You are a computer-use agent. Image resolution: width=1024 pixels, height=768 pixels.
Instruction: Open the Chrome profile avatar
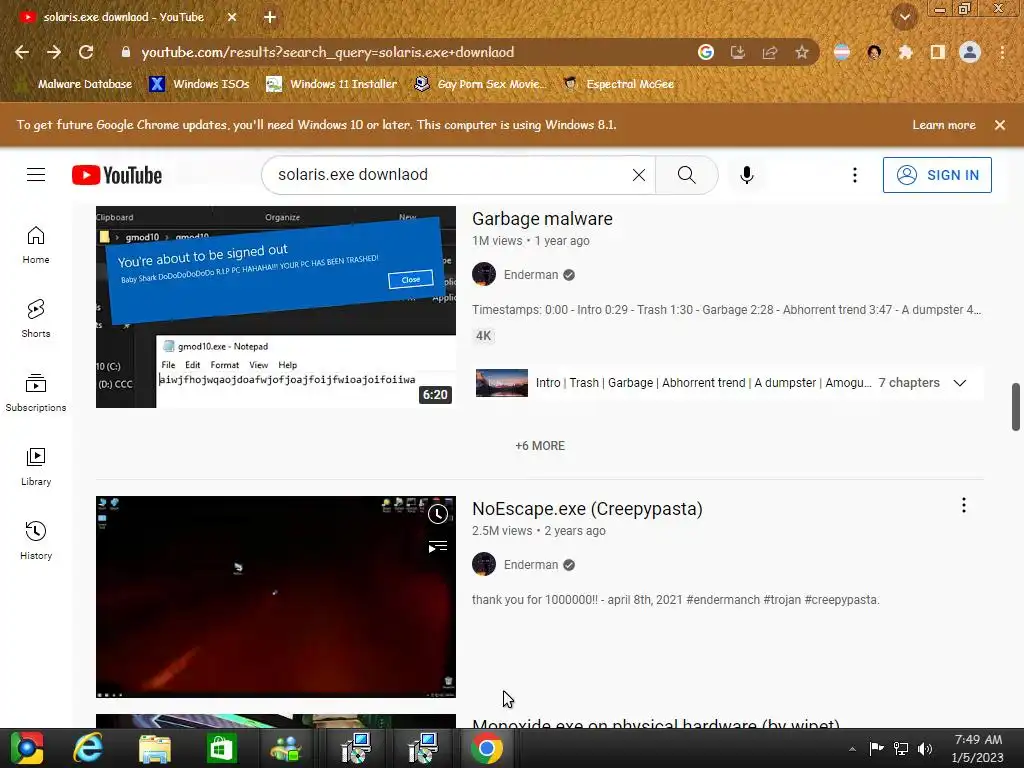tap(970, 52)
